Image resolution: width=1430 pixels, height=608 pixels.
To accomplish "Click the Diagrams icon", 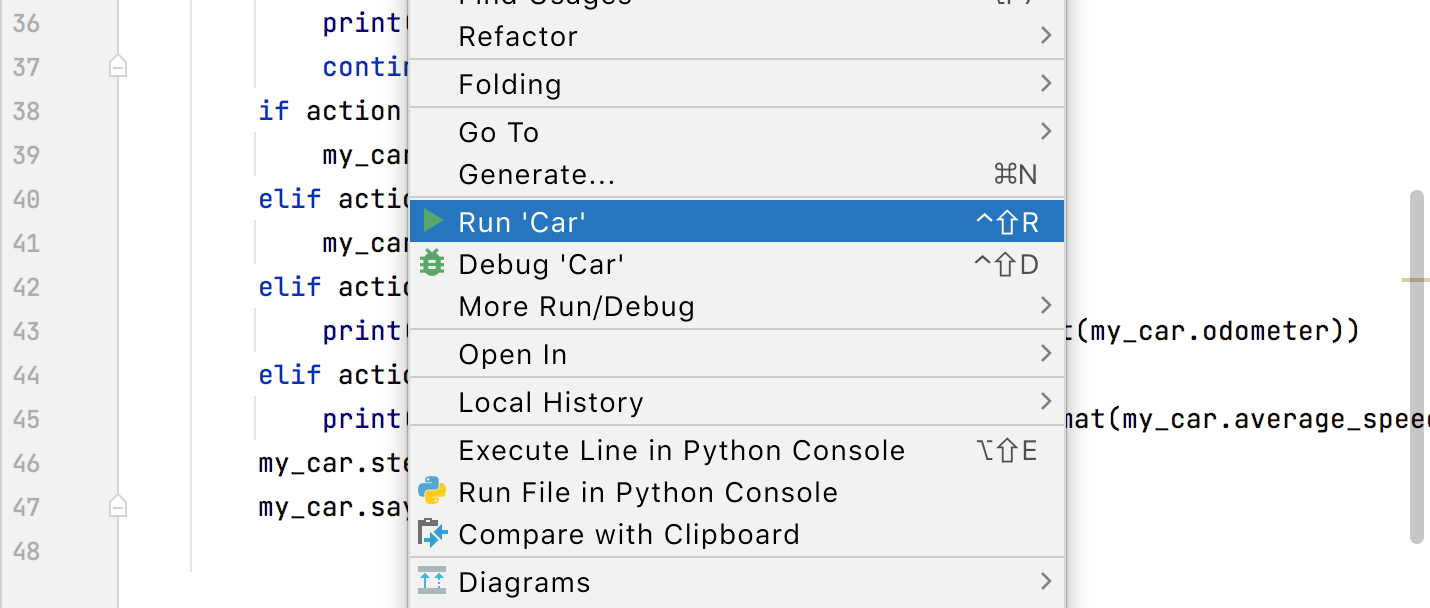I will (x=432, y=580).
